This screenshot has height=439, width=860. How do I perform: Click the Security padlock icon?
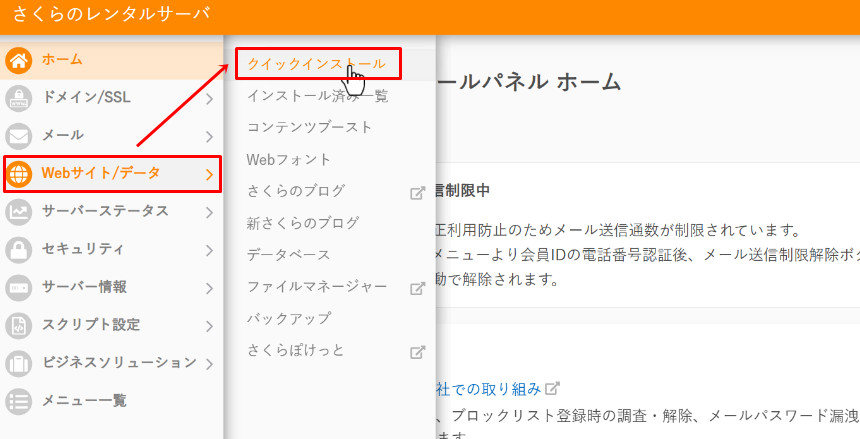pyautogui.click(x=19, y=249)
